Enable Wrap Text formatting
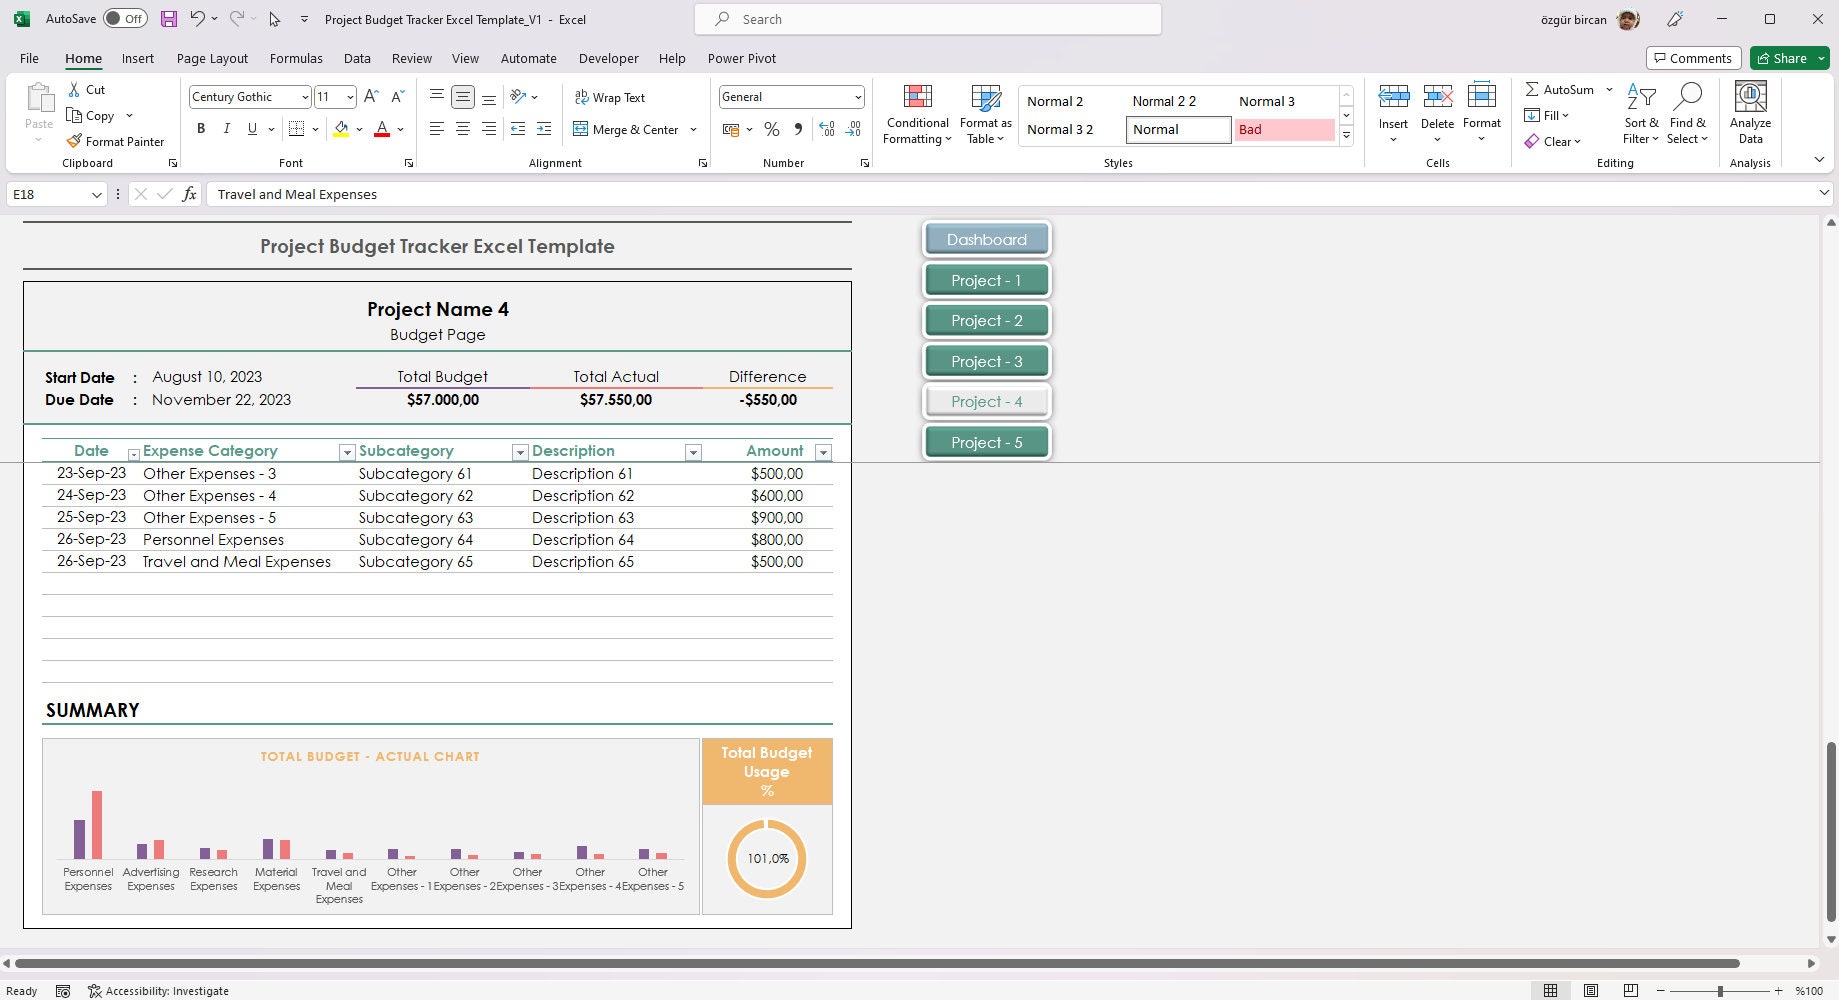 (610, 97)
